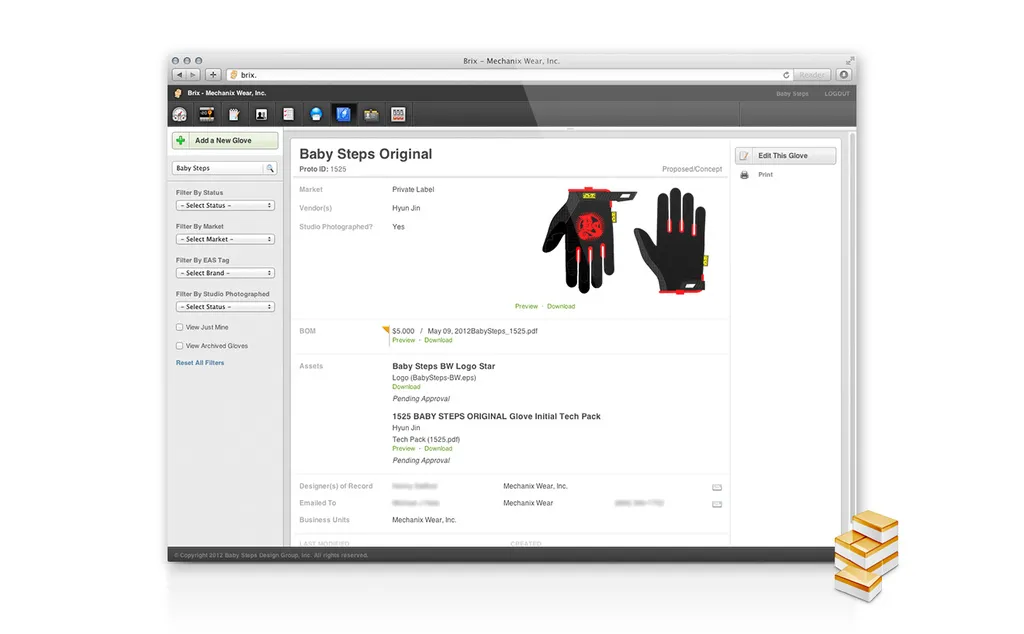Click Preview link for BOM pdf
This screenshot has height=634, width=1024.
404,340
